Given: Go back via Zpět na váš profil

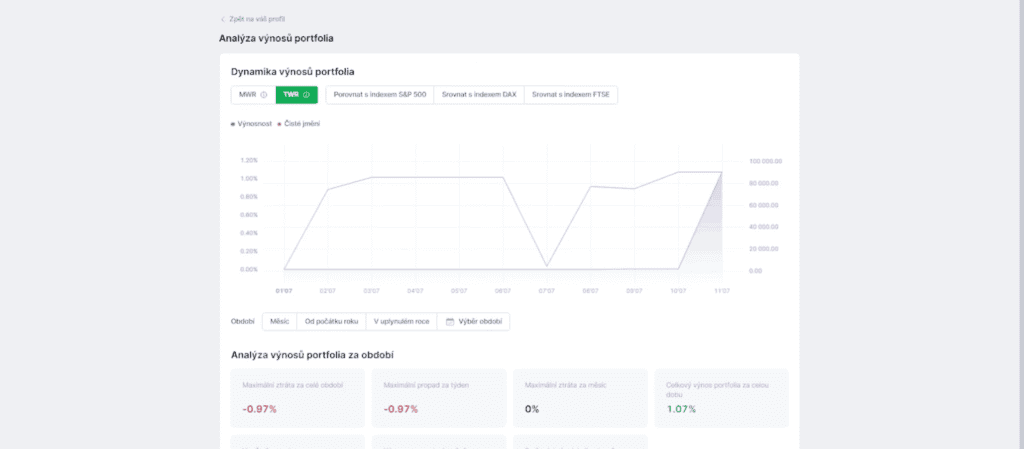Looking at the screenshot, I should click(x=257, y=19).
